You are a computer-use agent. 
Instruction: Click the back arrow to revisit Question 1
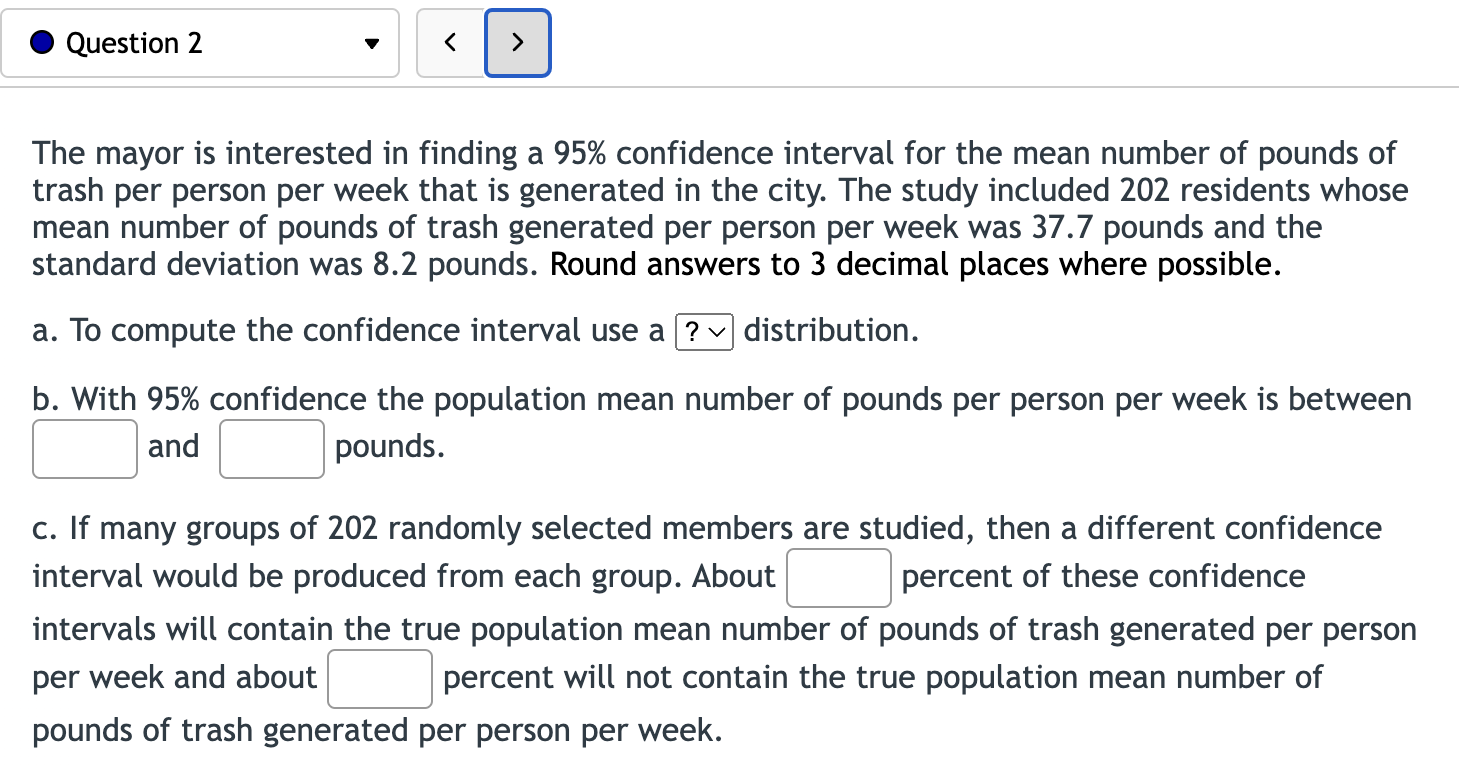pos(450,43)
